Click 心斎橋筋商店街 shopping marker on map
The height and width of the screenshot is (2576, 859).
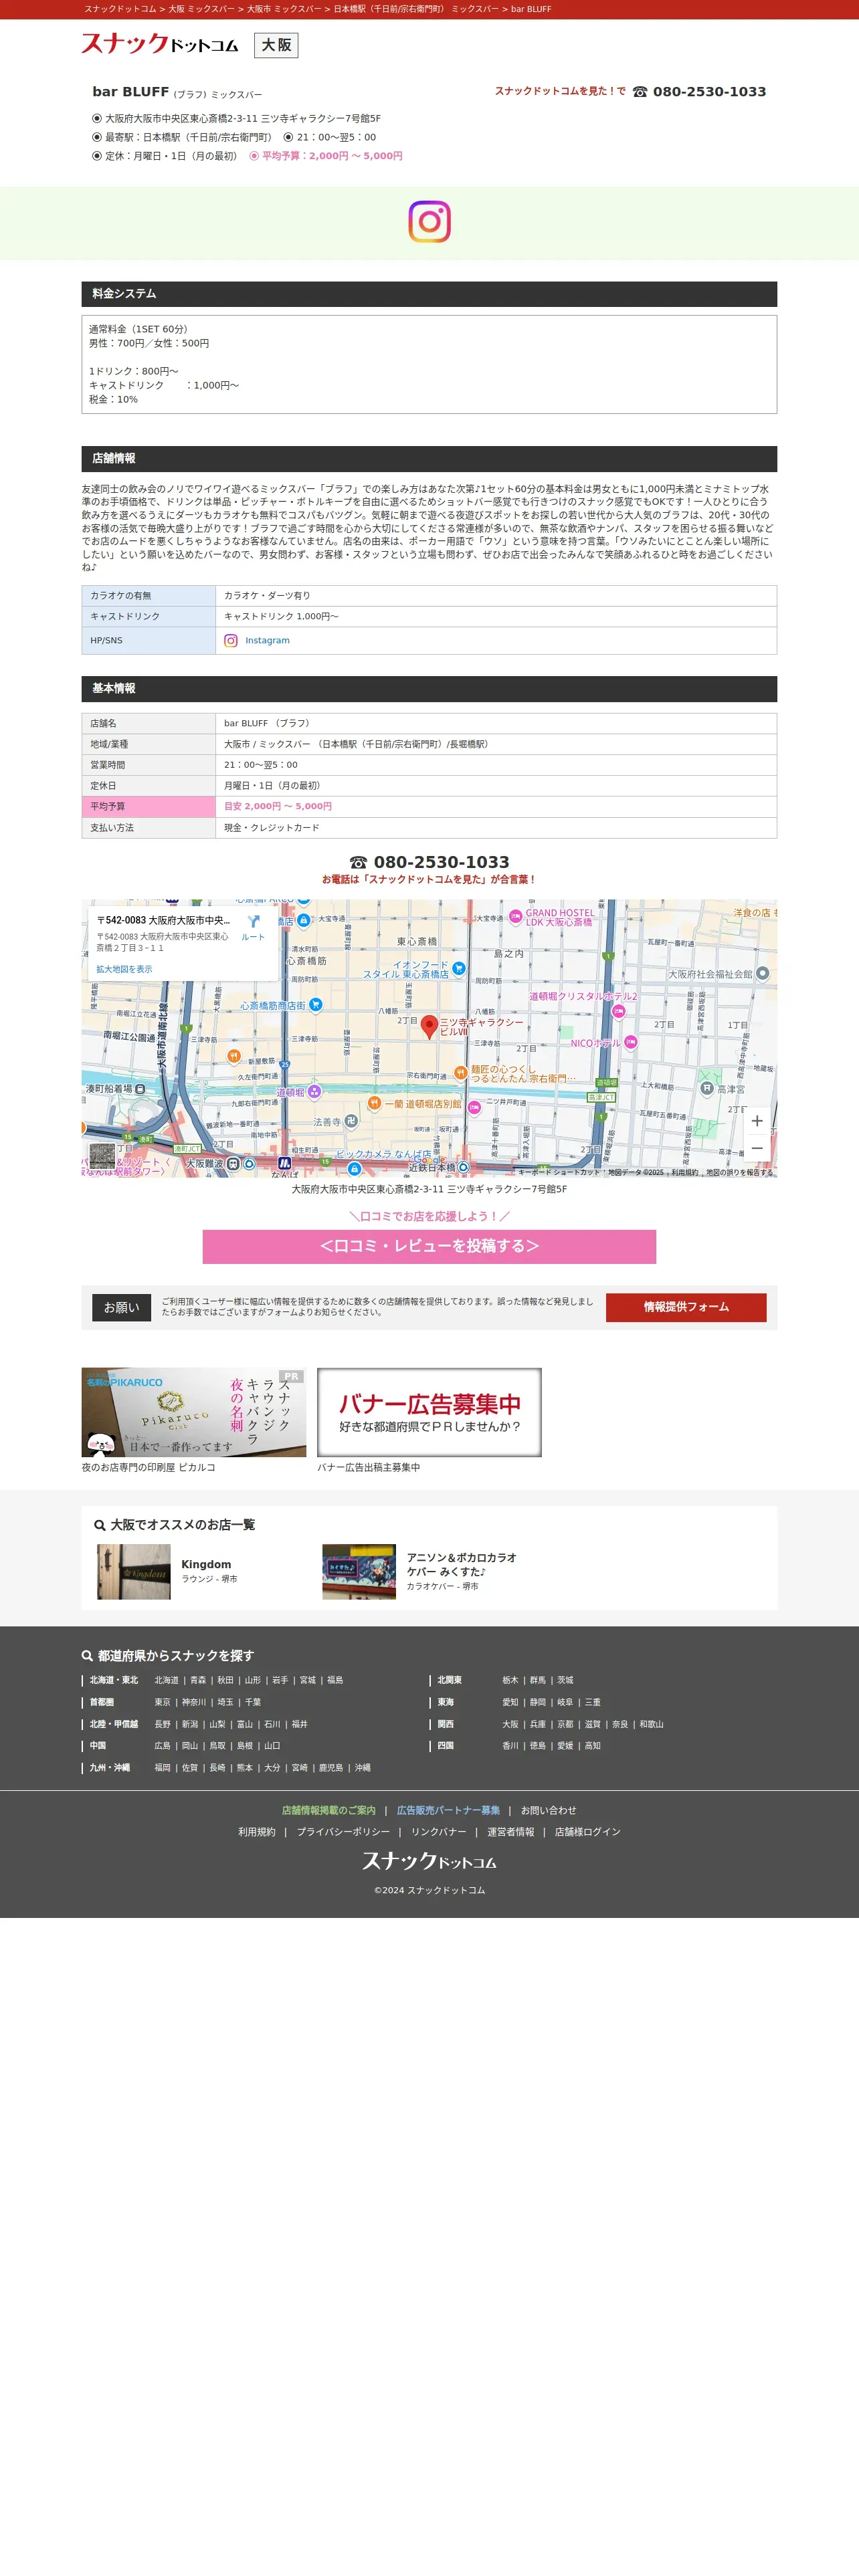click(316, 1005)
